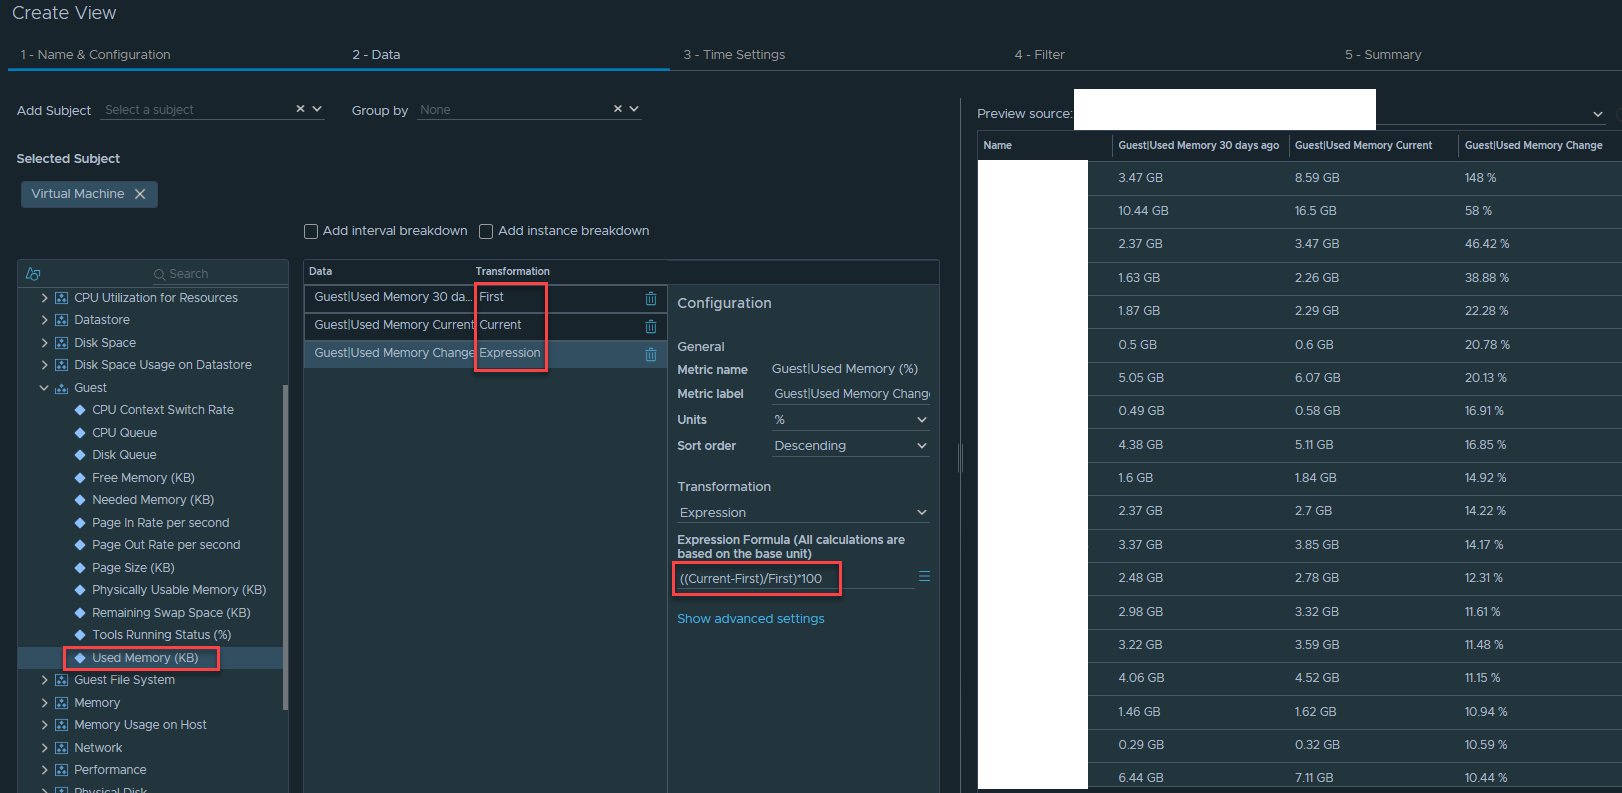Image resolution: width=1622 pixels, height=793 pixels.
Task: Go to step 1 Name & Configuration
Action: pos(95,55)
